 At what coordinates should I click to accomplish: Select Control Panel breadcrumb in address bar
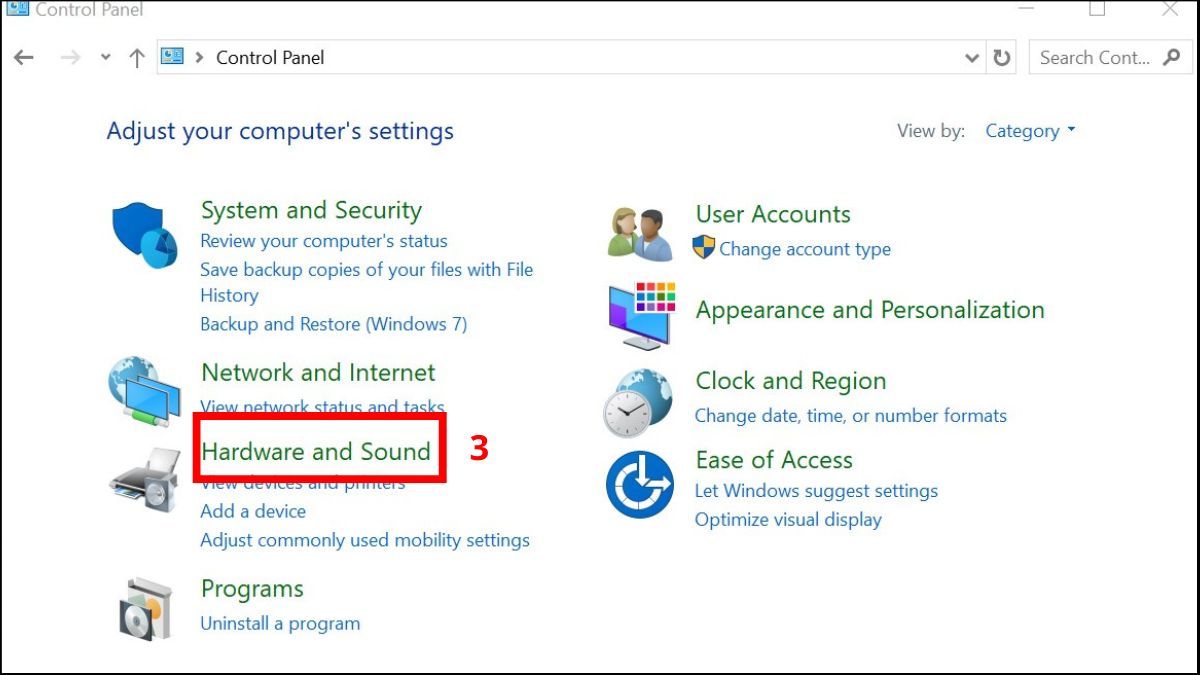(270, 58)
